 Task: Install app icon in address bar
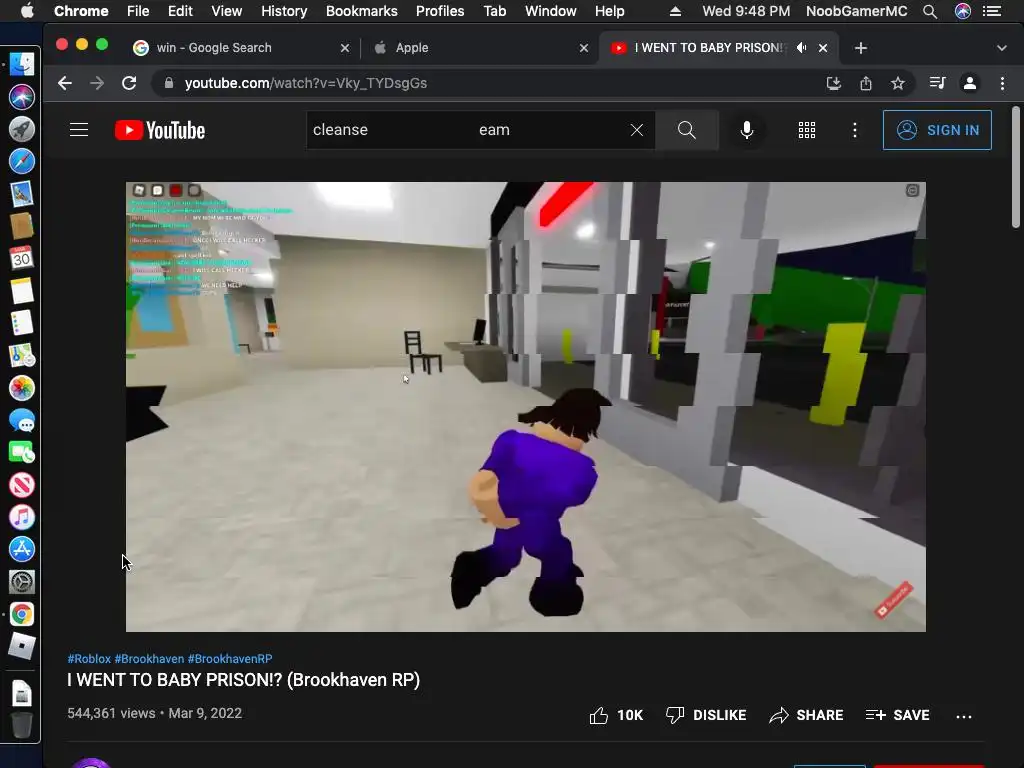click(x=833, y=83)
